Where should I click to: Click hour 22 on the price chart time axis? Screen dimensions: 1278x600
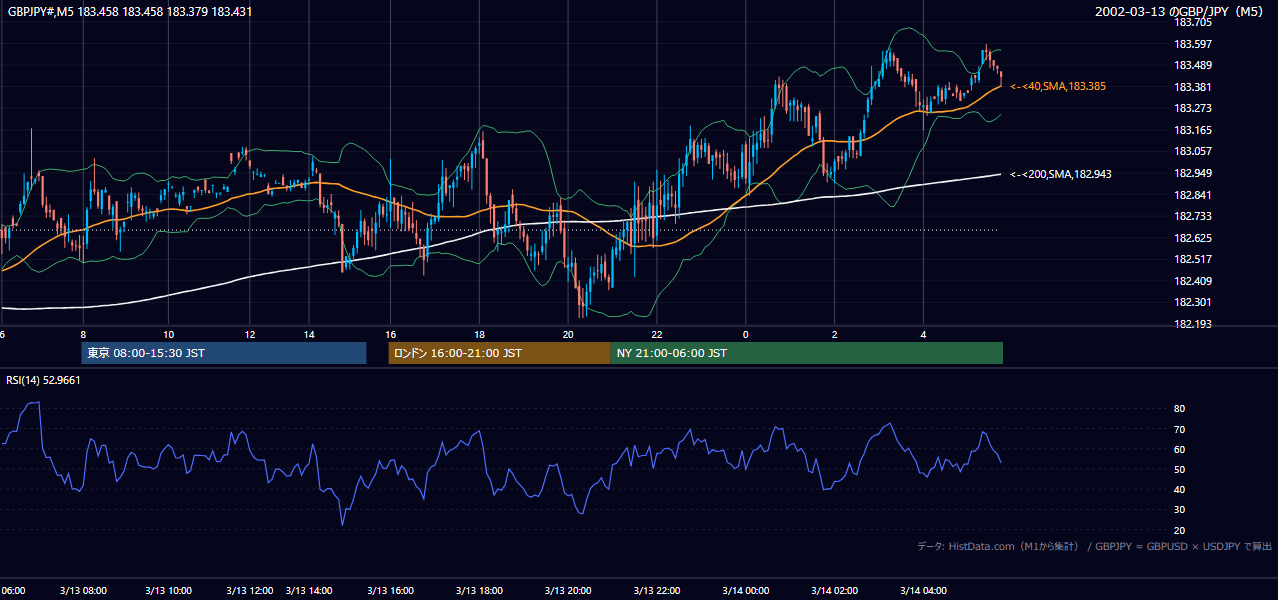[657, 335]
